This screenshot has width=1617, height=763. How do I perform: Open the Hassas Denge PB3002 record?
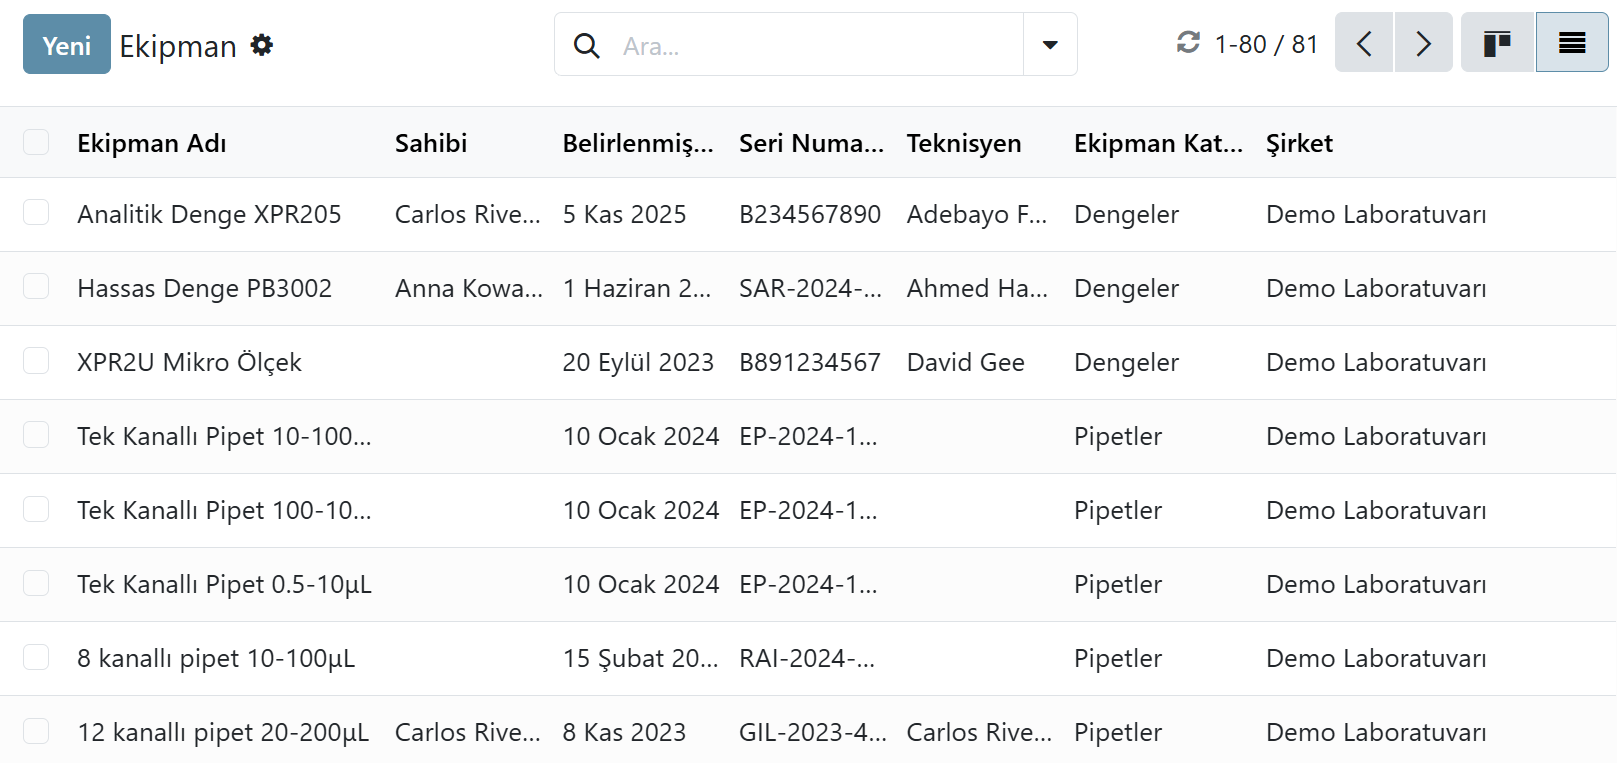(204, 288)
